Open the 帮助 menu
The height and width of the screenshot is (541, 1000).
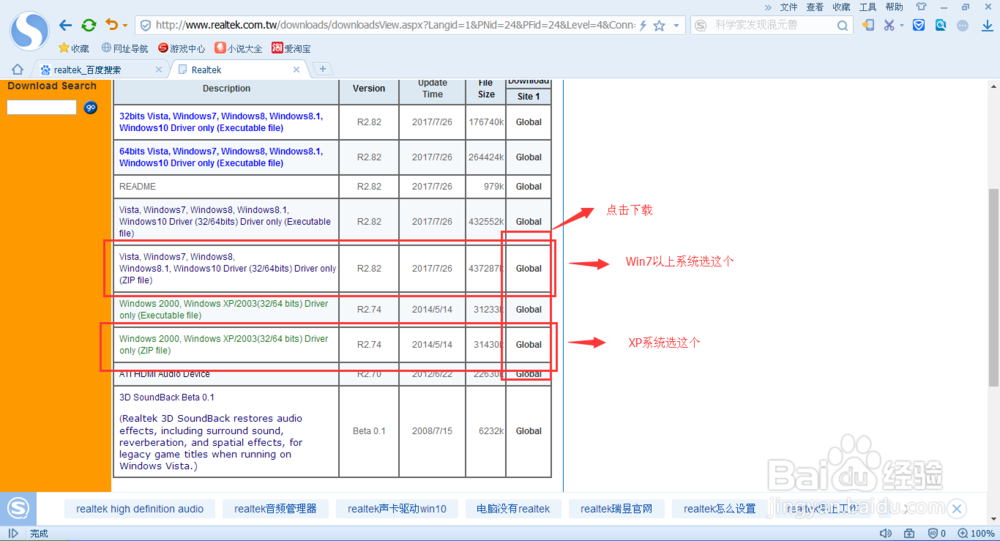point(894,7)
